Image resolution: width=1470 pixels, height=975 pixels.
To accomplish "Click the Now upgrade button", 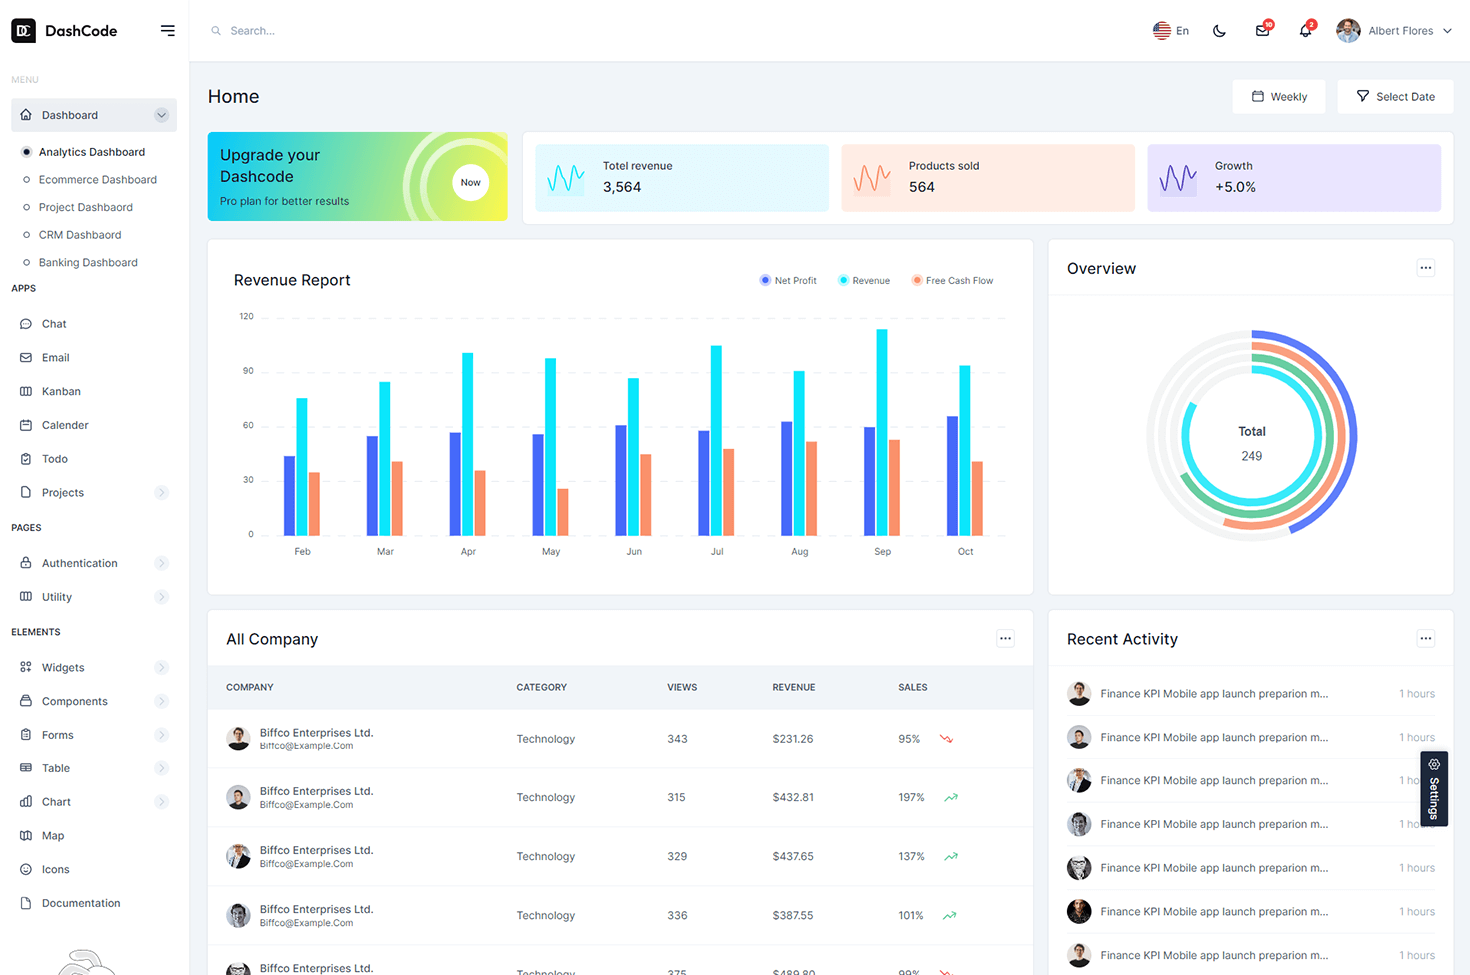I will tap(470, 182).
